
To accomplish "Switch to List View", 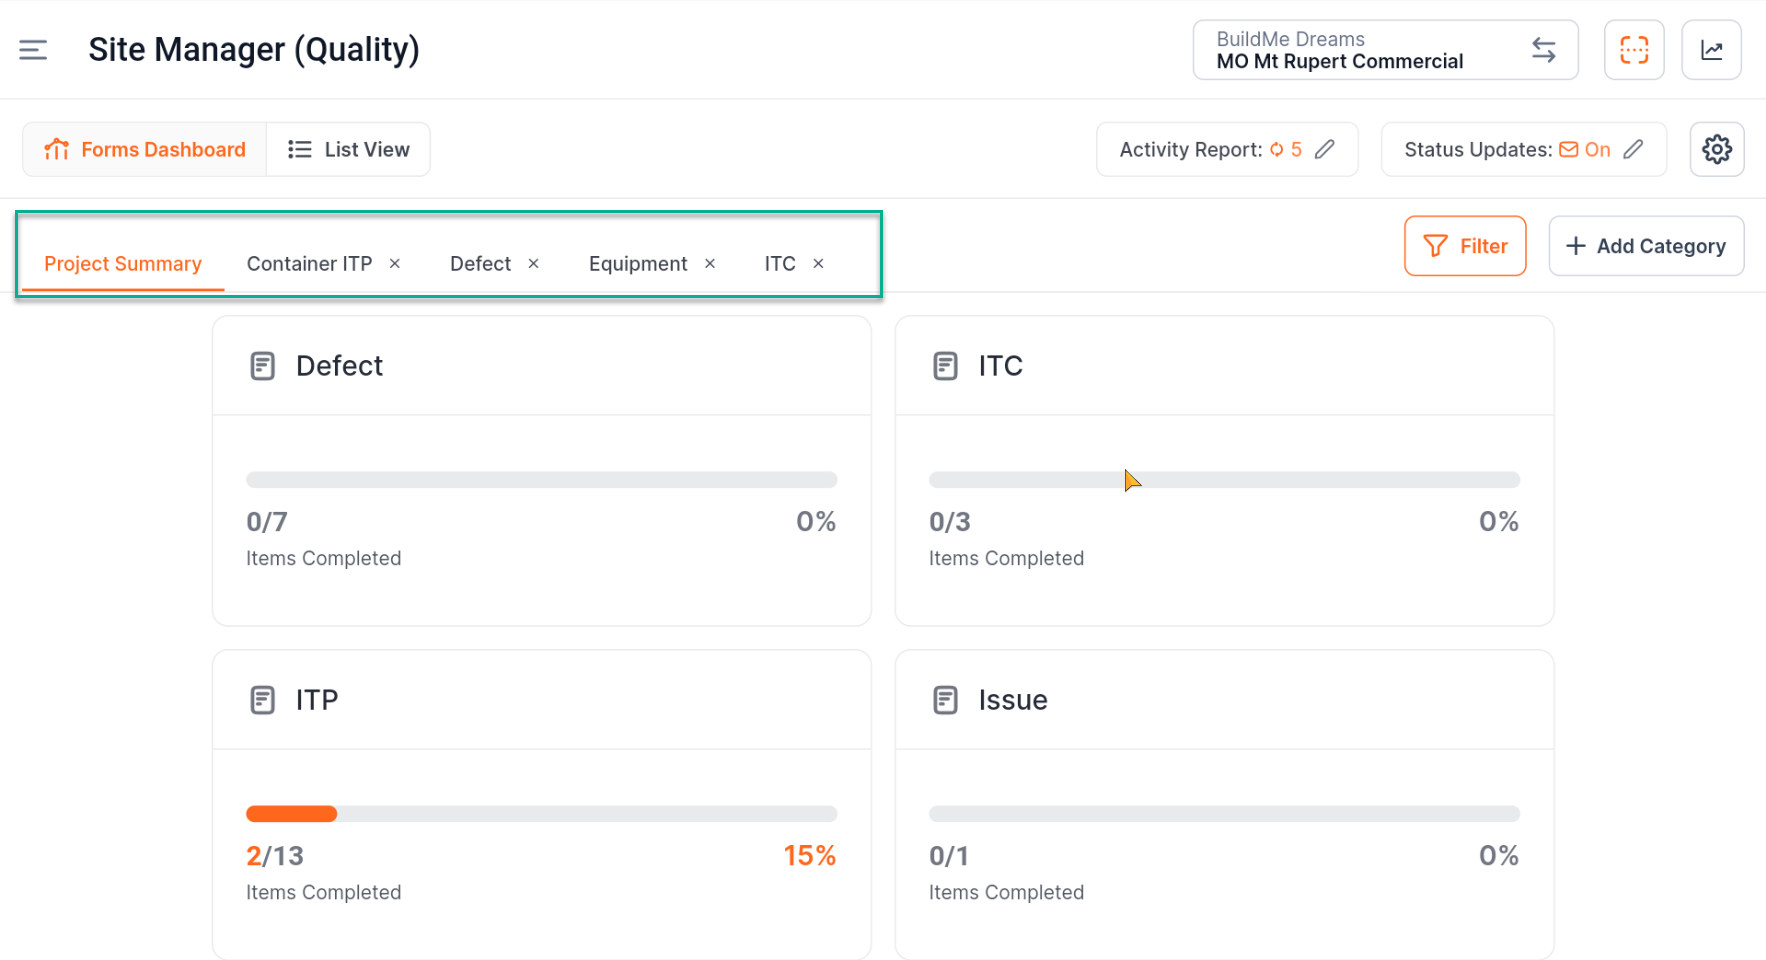I will click(x=349, y=149).
